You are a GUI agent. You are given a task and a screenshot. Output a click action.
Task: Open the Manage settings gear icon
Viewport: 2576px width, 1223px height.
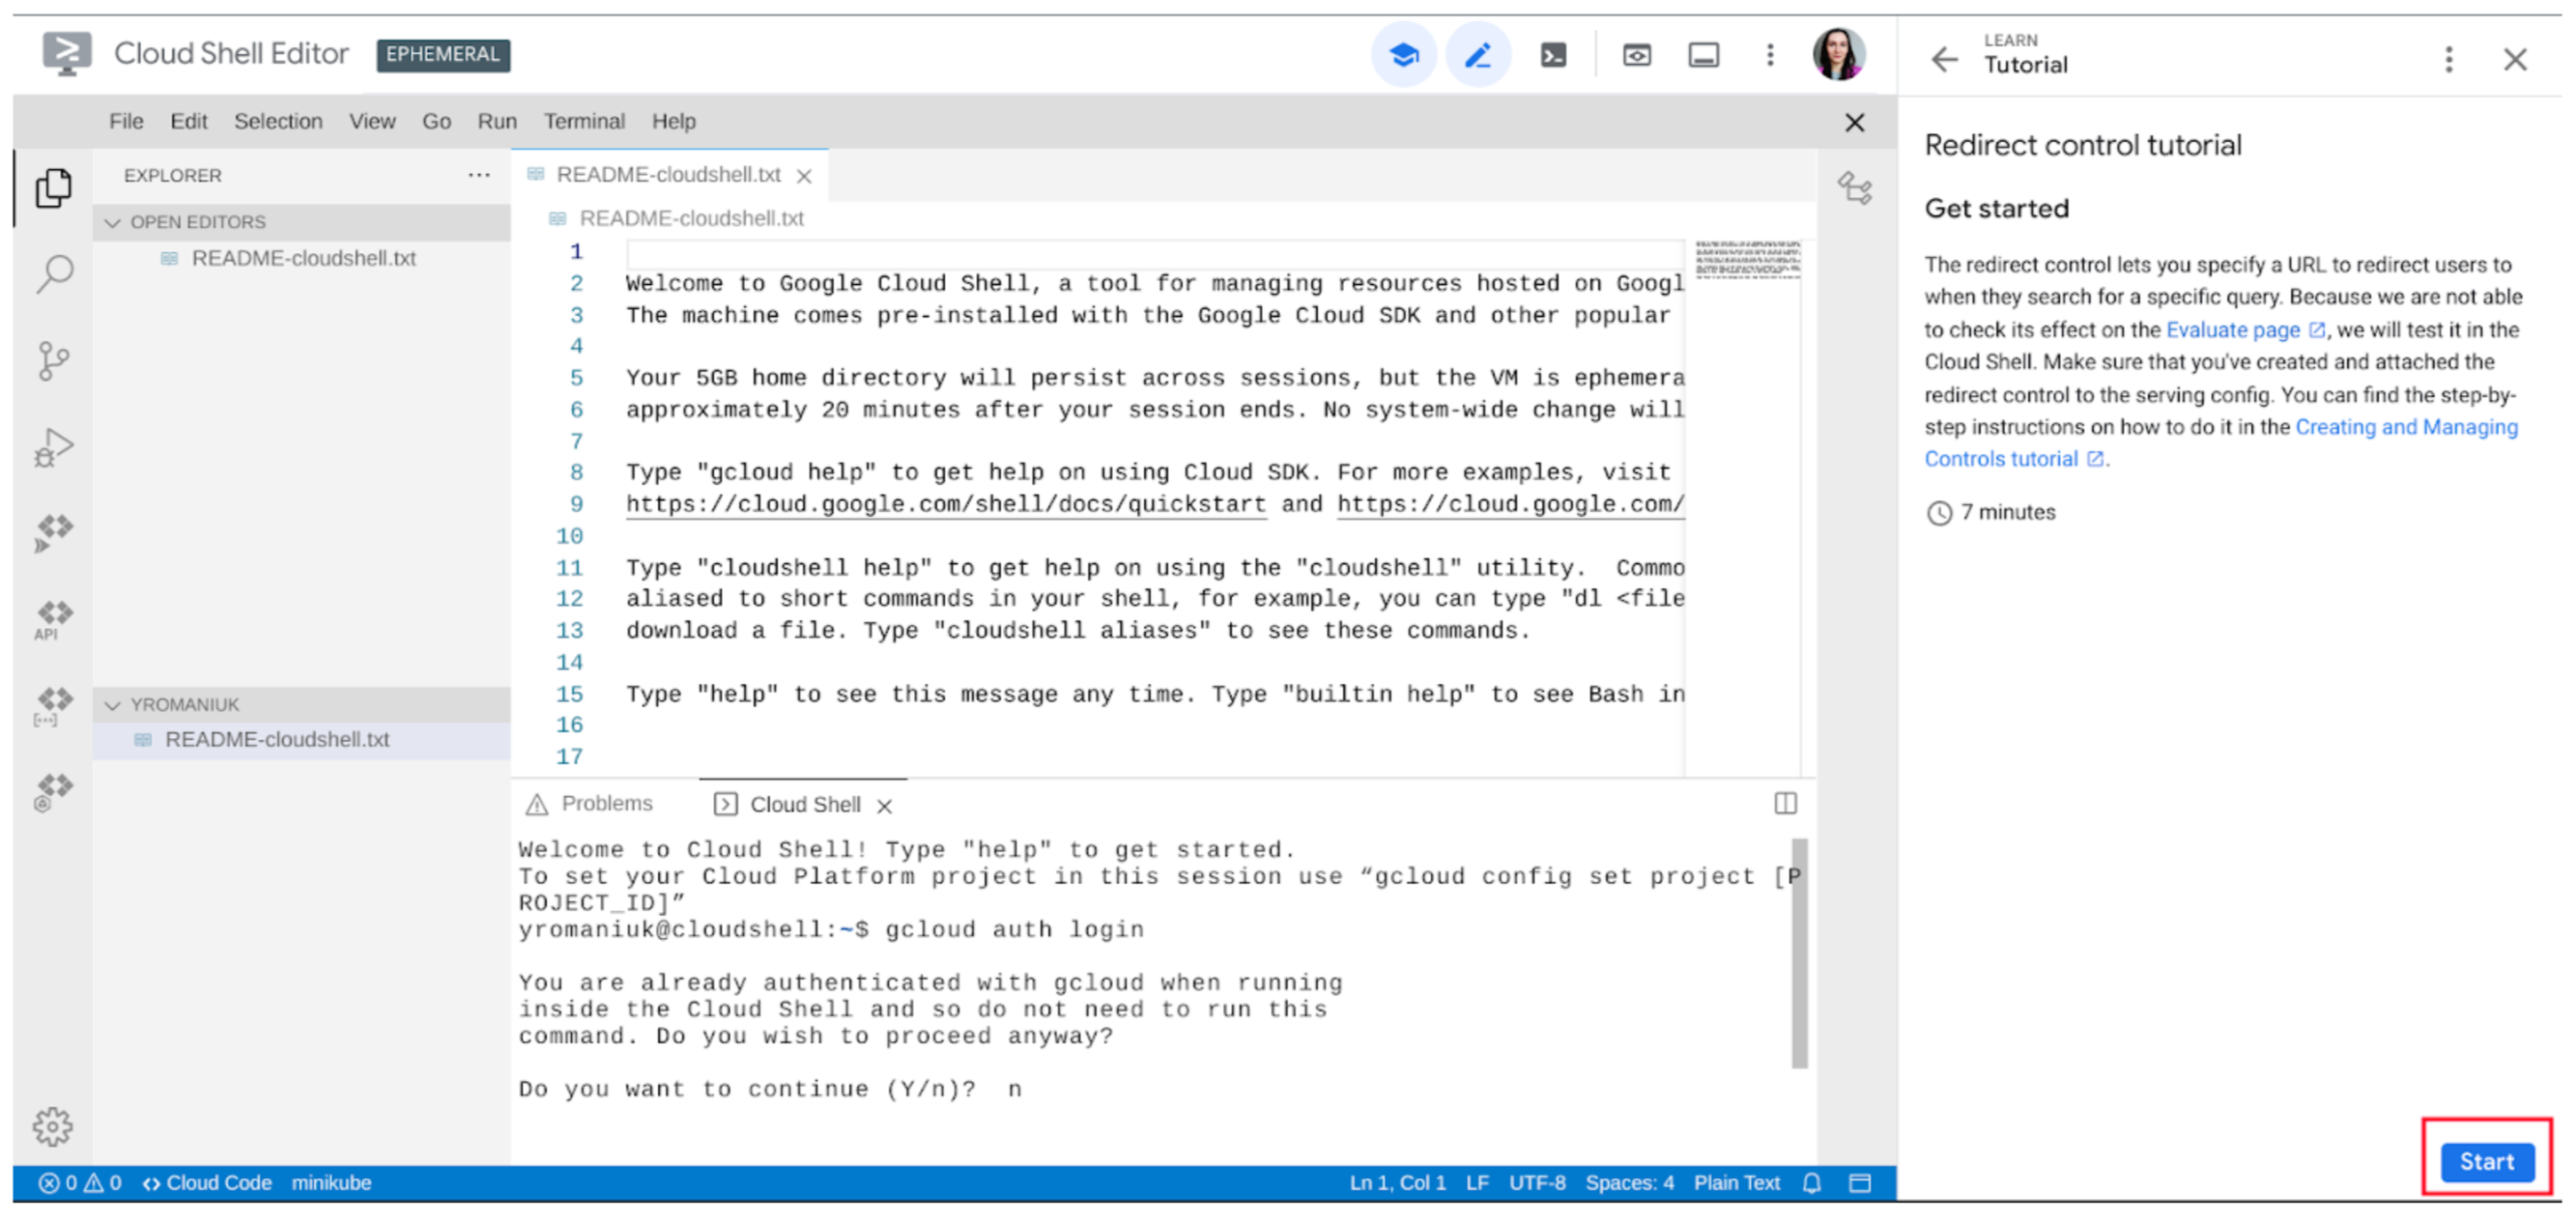pos(52,1126)
